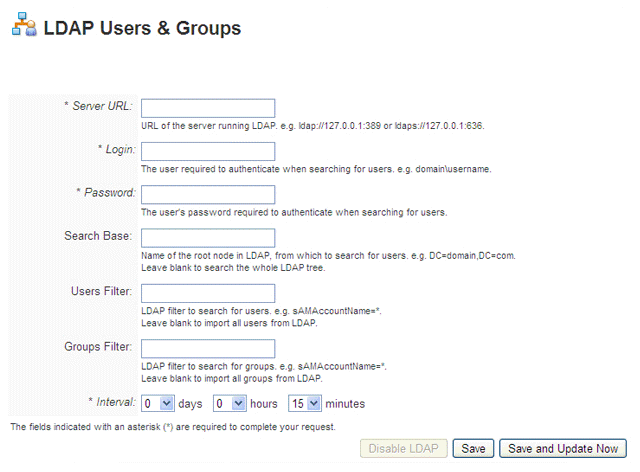Click the 'user's password required' hint text
640x472 pixels.
coord(294,212)
